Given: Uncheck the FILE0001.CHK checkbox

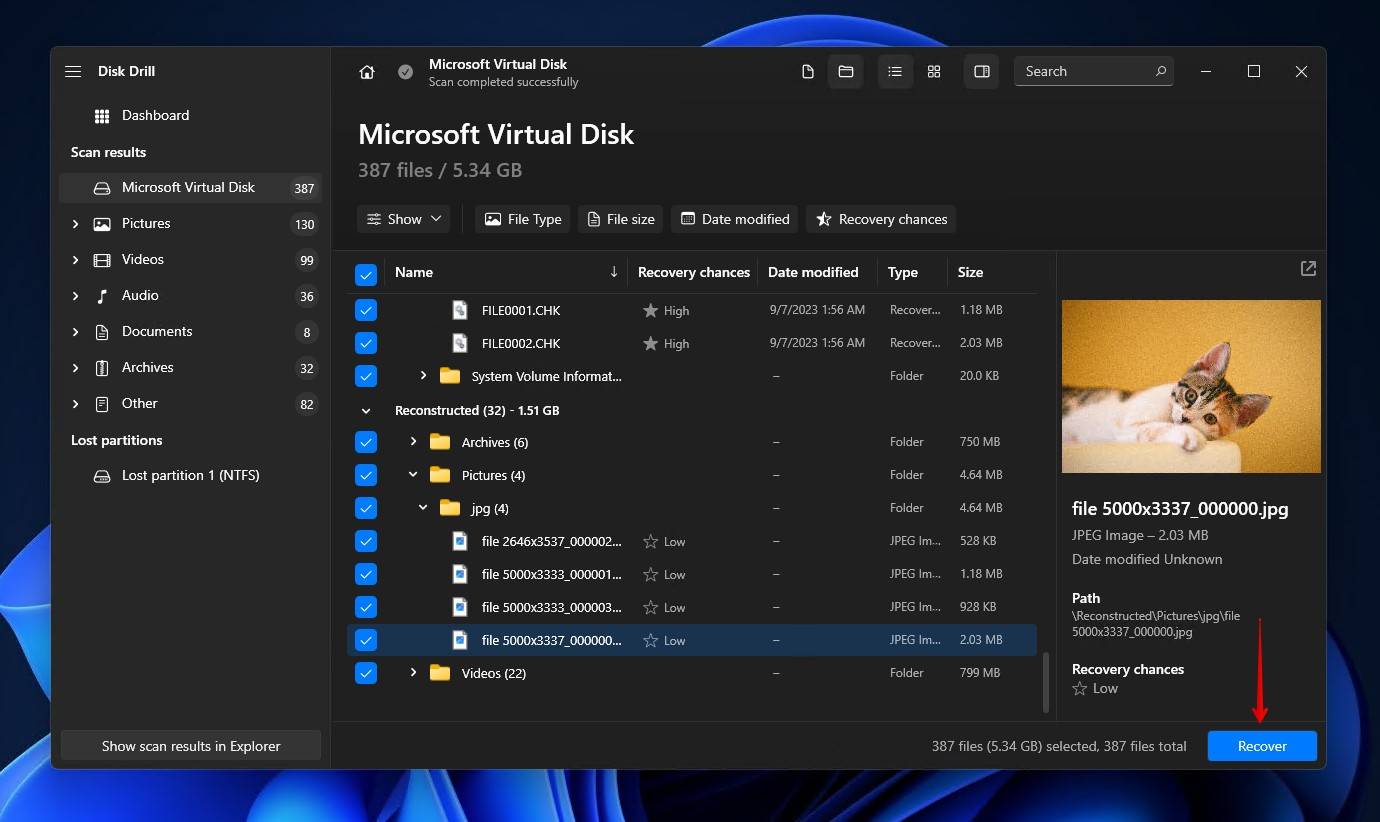Looking at the screenshot, I should point(366,311).
